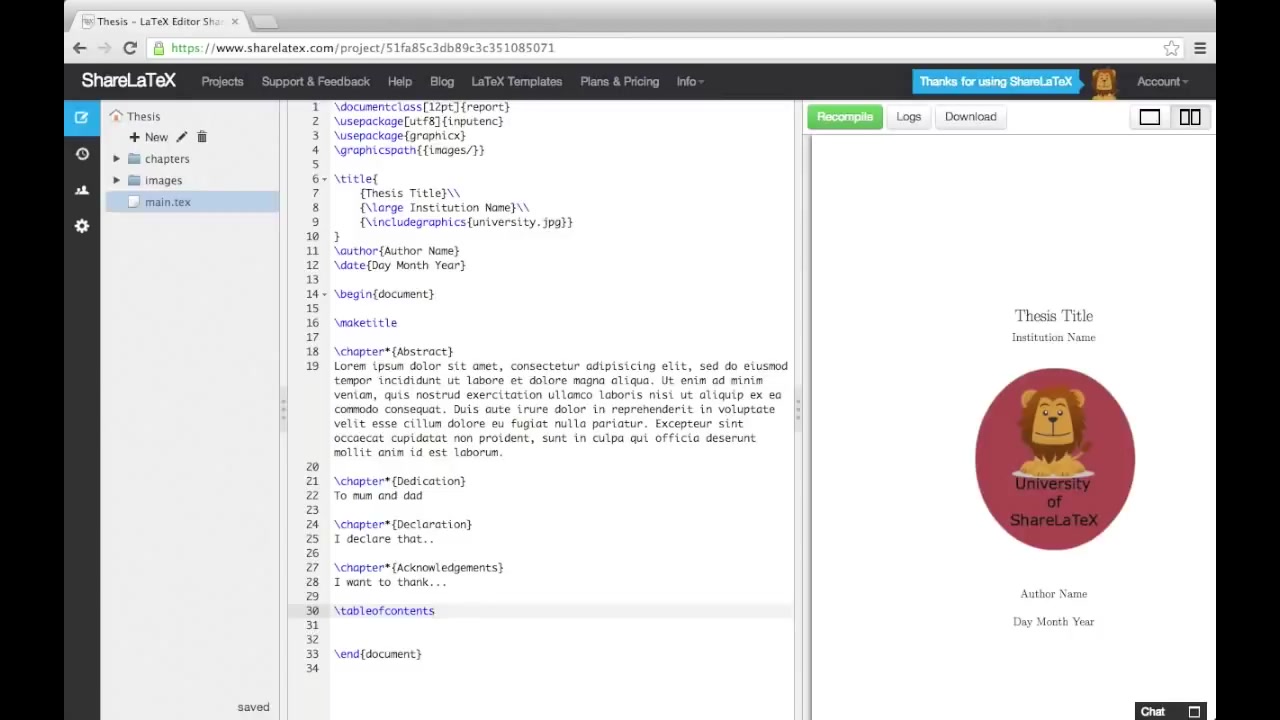The image size is (1280, 720).
Task: Expand the images folder arrow
Action: pyautogui.click(x=116, y=180)
